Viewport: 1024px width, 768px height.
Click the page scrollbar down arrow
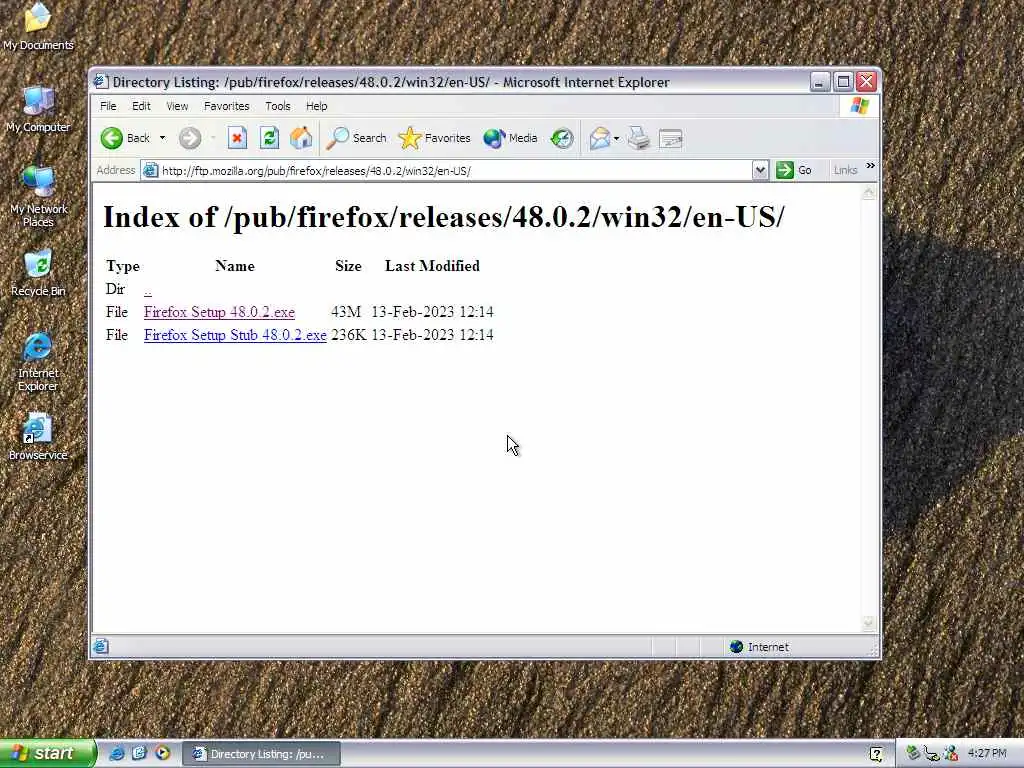pos(869,624)
